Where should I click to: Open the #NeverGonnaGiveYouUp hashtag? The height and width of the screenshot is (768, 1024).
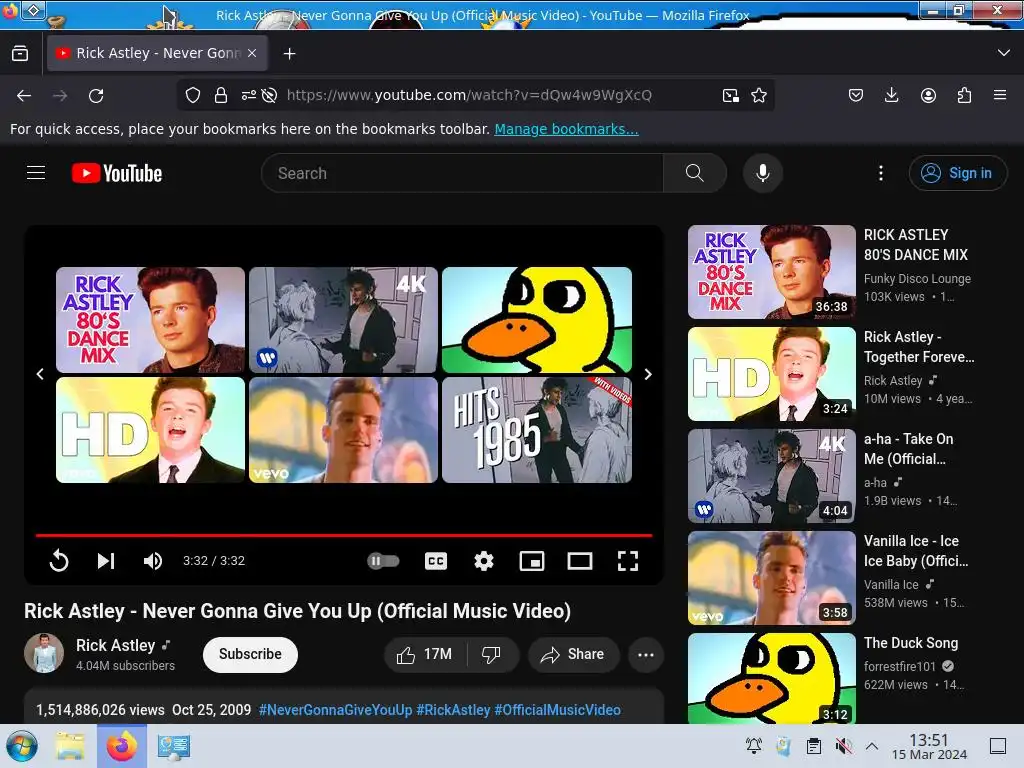click(x=336, y=710)
